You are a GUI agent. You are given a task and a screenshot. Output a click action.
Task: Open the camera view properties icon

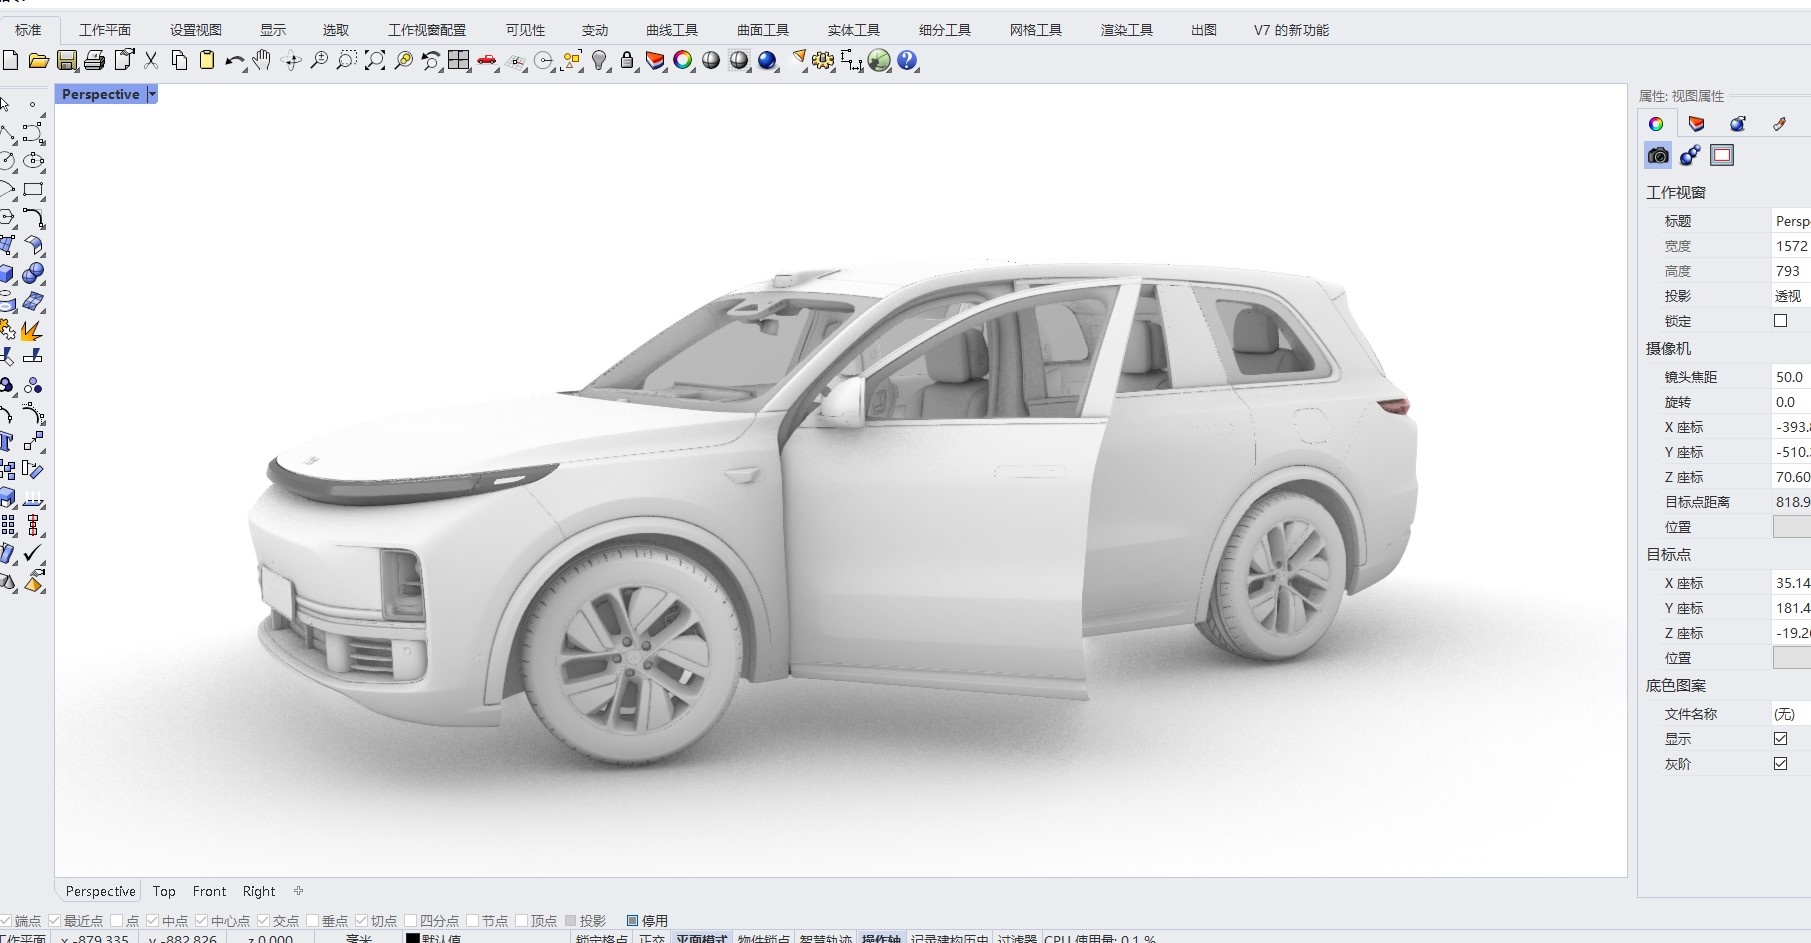click(1658, 155)
